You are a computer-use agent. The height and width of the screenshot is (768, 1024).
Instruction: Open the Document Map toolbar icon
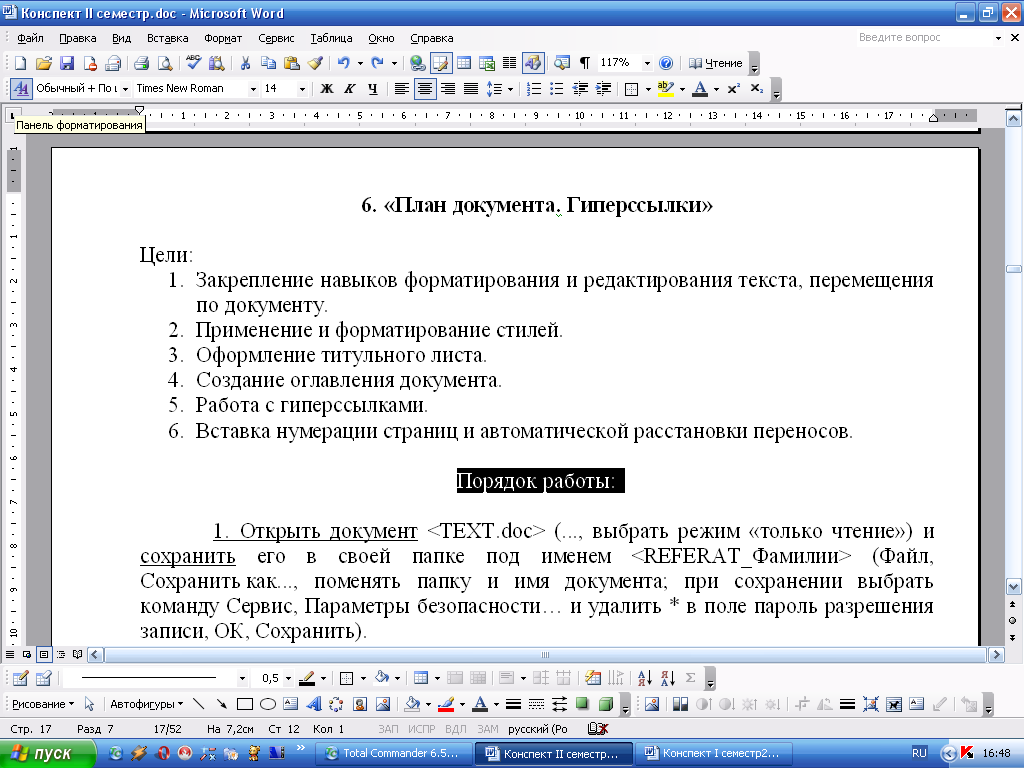point(562,63)
